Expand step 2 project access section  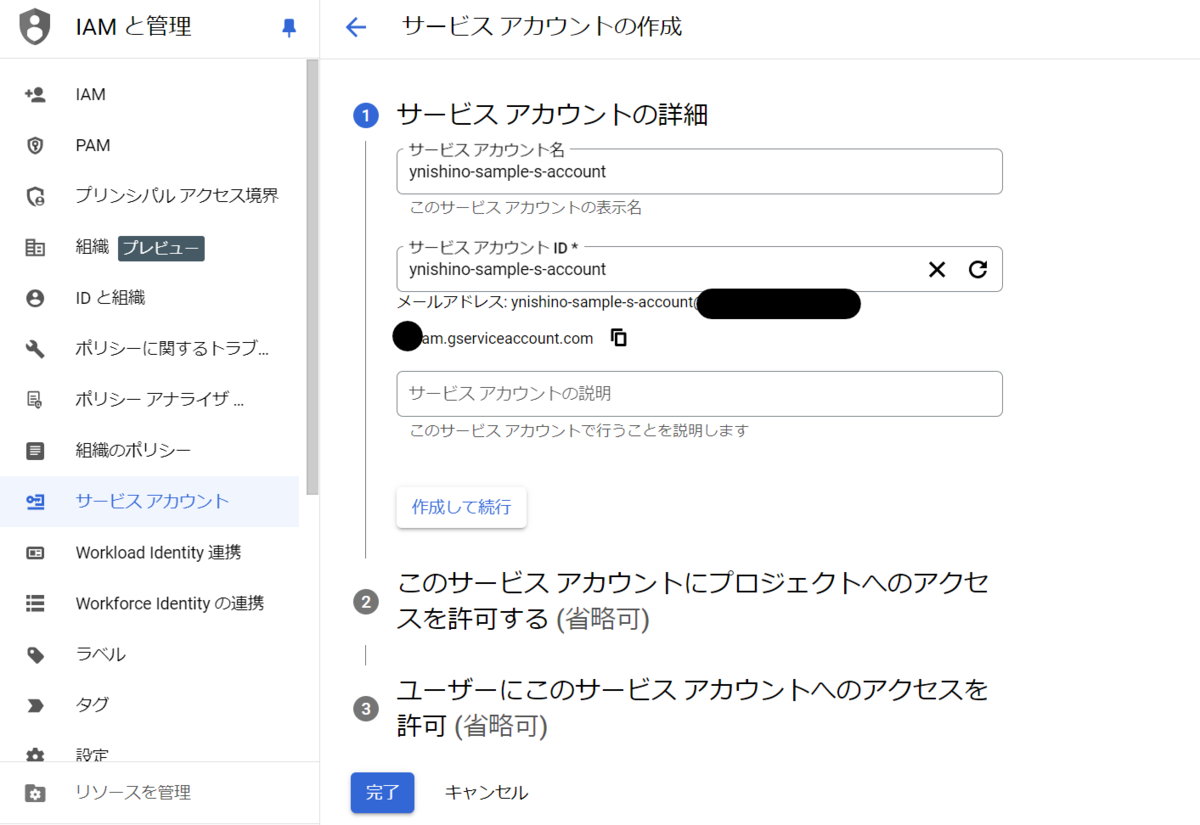coord(693,601)
